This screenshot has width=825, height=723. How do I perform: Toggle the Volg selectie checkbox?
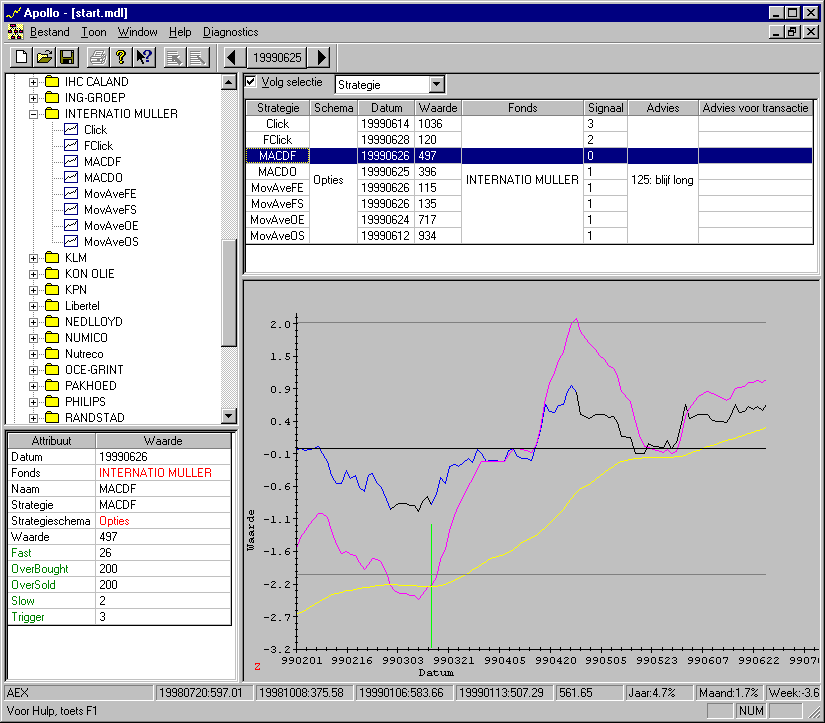(251, 82)
